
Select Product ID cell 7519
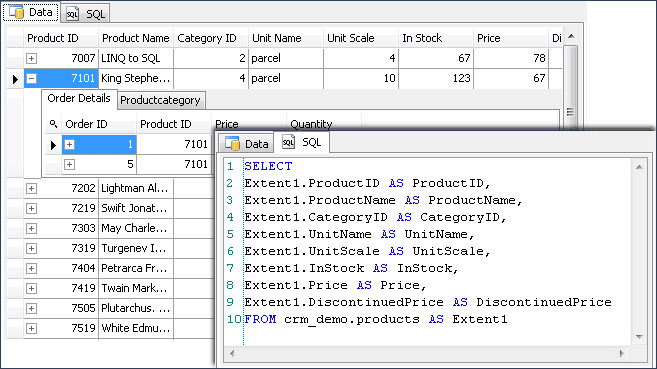pos(61,329)
